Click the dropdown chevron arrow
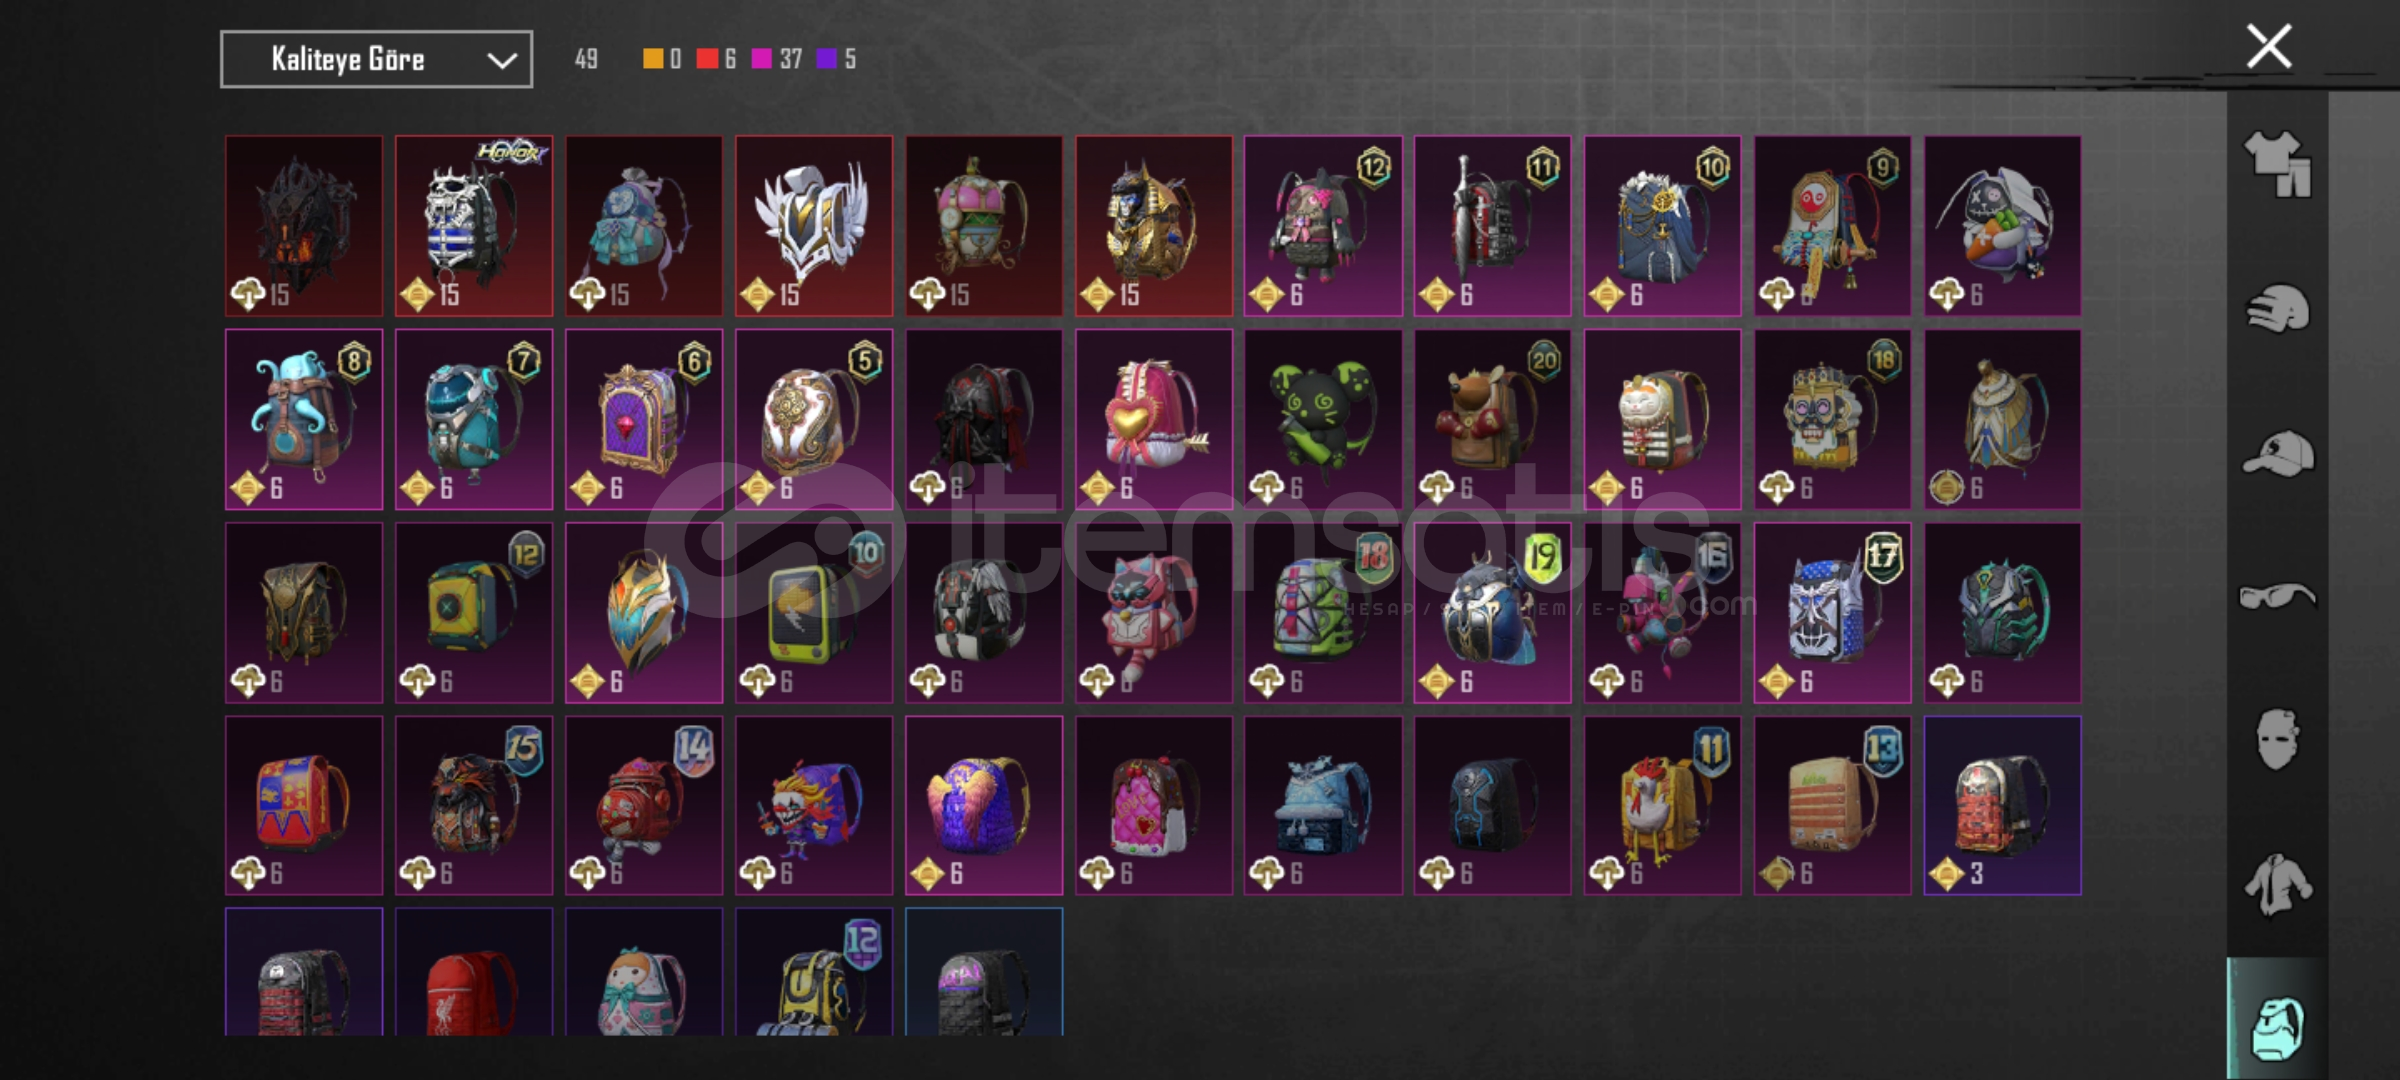Viewport: 2400px width, 1080px height. tap(501, 61)
